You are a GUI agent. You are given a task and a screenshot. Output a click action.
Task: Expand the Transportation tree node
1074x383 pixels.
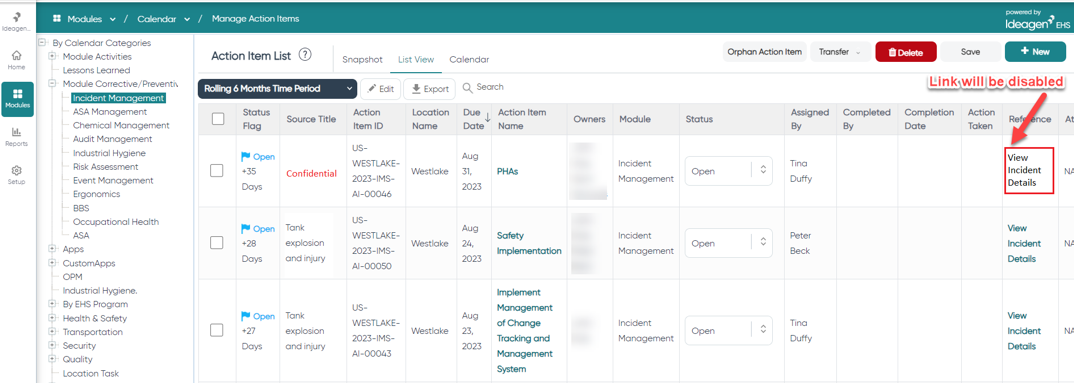pyautogui.click(x=52, y=332)
